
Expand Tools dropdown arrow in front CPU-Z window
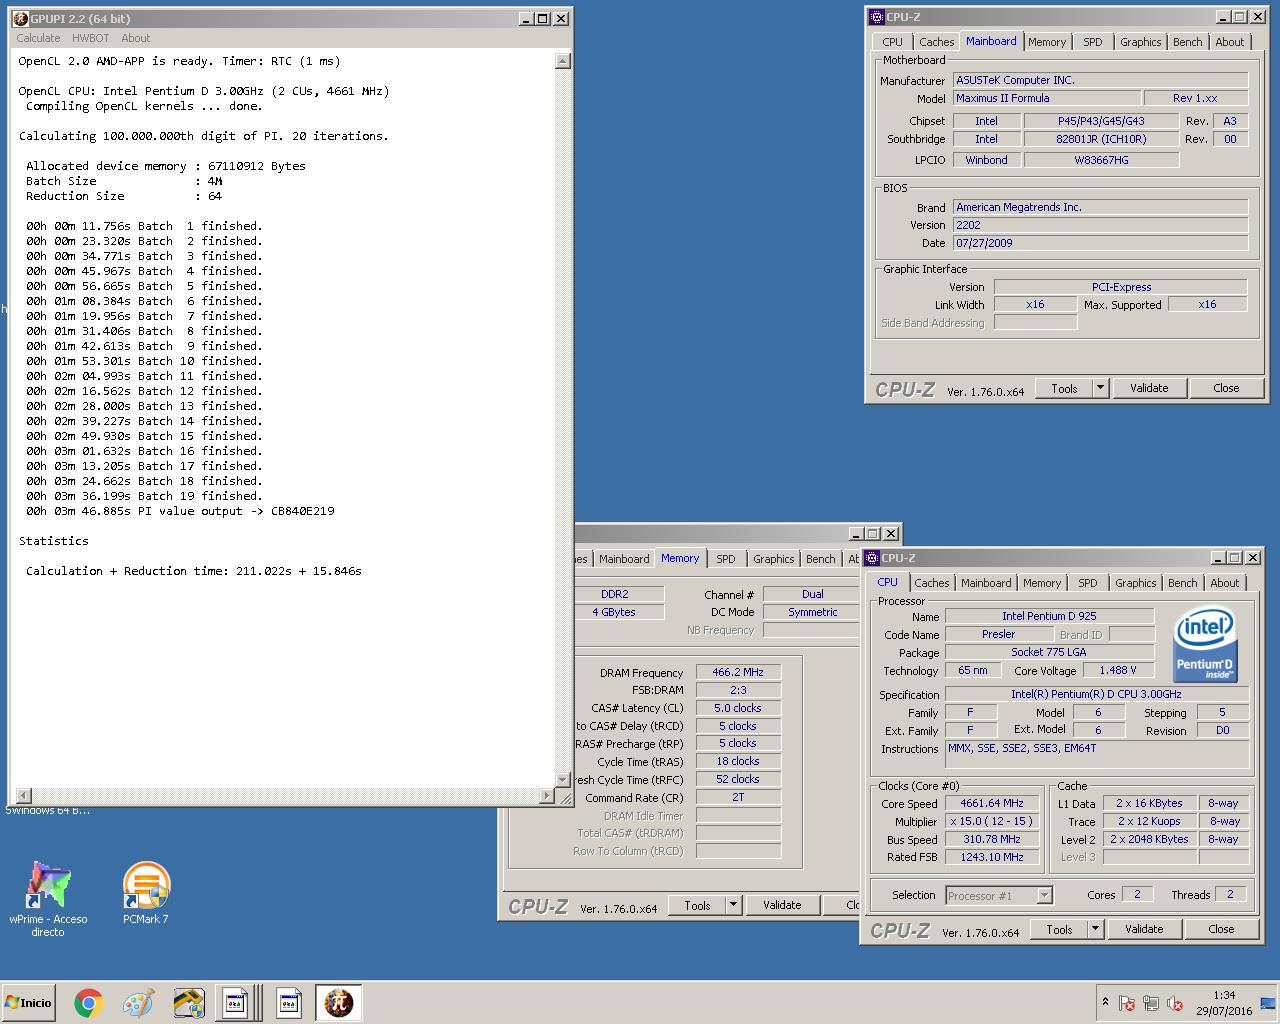(1095, 929)
